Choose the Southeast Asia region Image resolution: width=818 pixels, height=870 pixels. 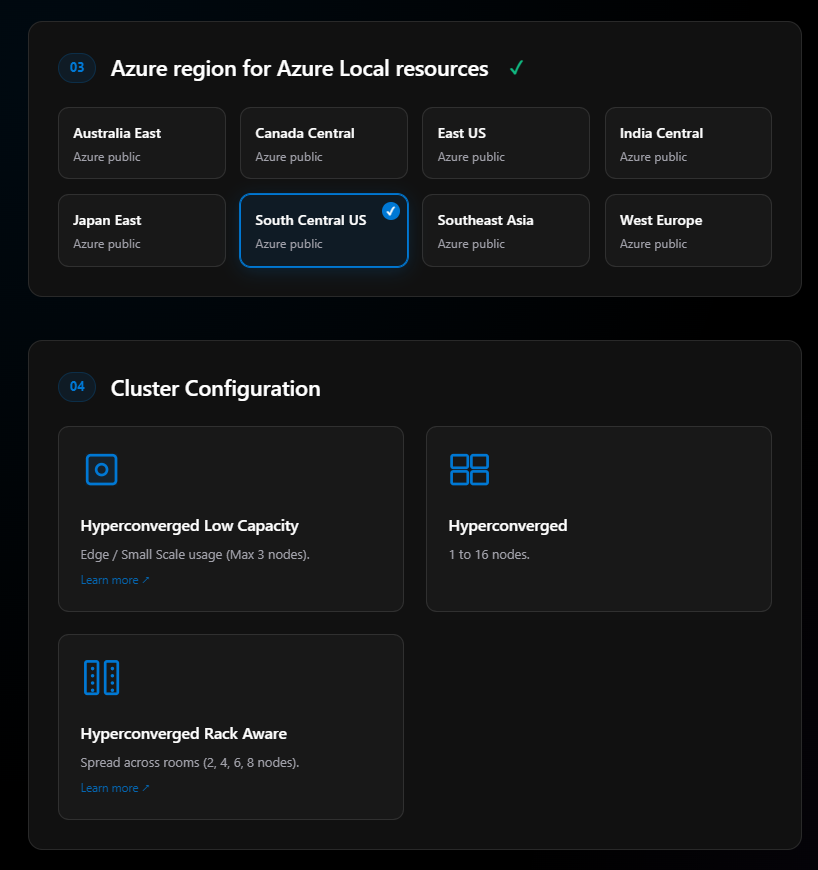coord(505,230)
